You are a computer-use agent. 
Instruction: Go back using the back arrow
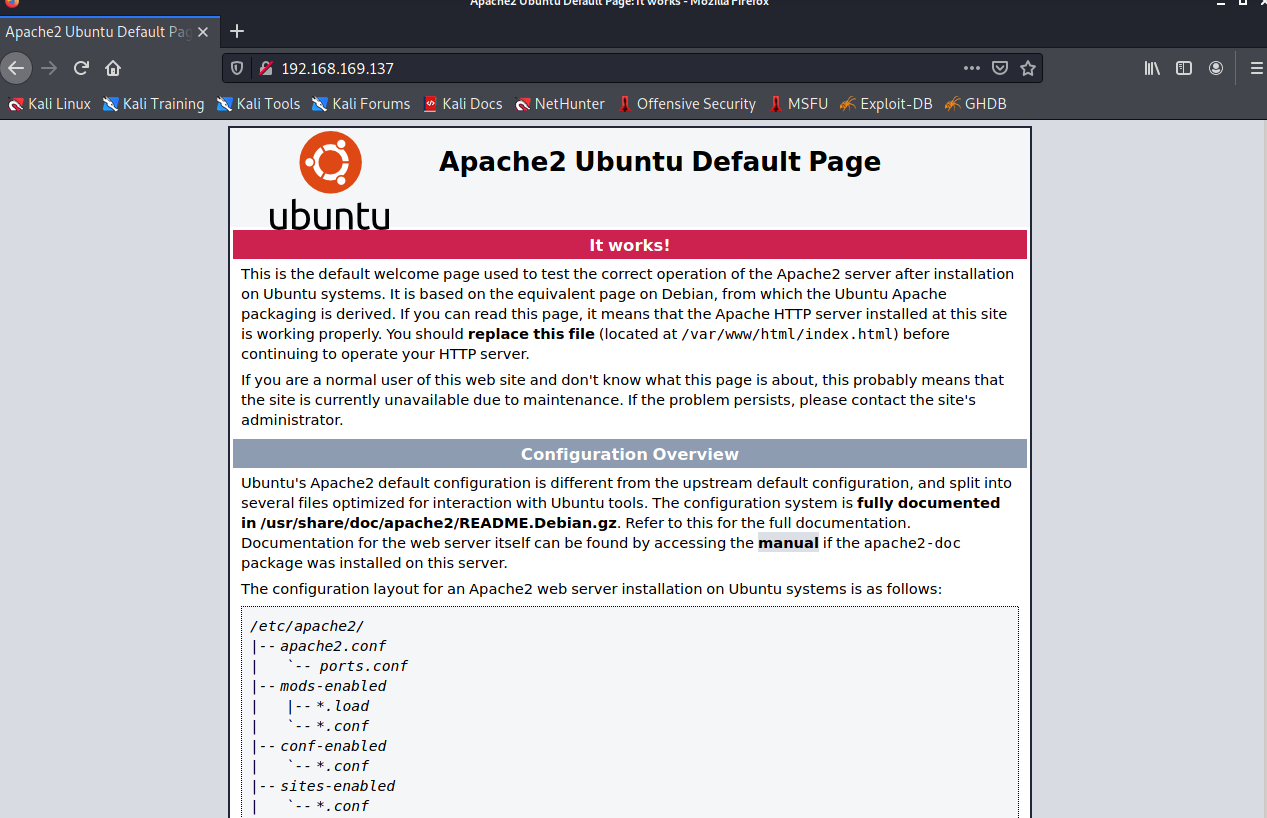[16, 68]
